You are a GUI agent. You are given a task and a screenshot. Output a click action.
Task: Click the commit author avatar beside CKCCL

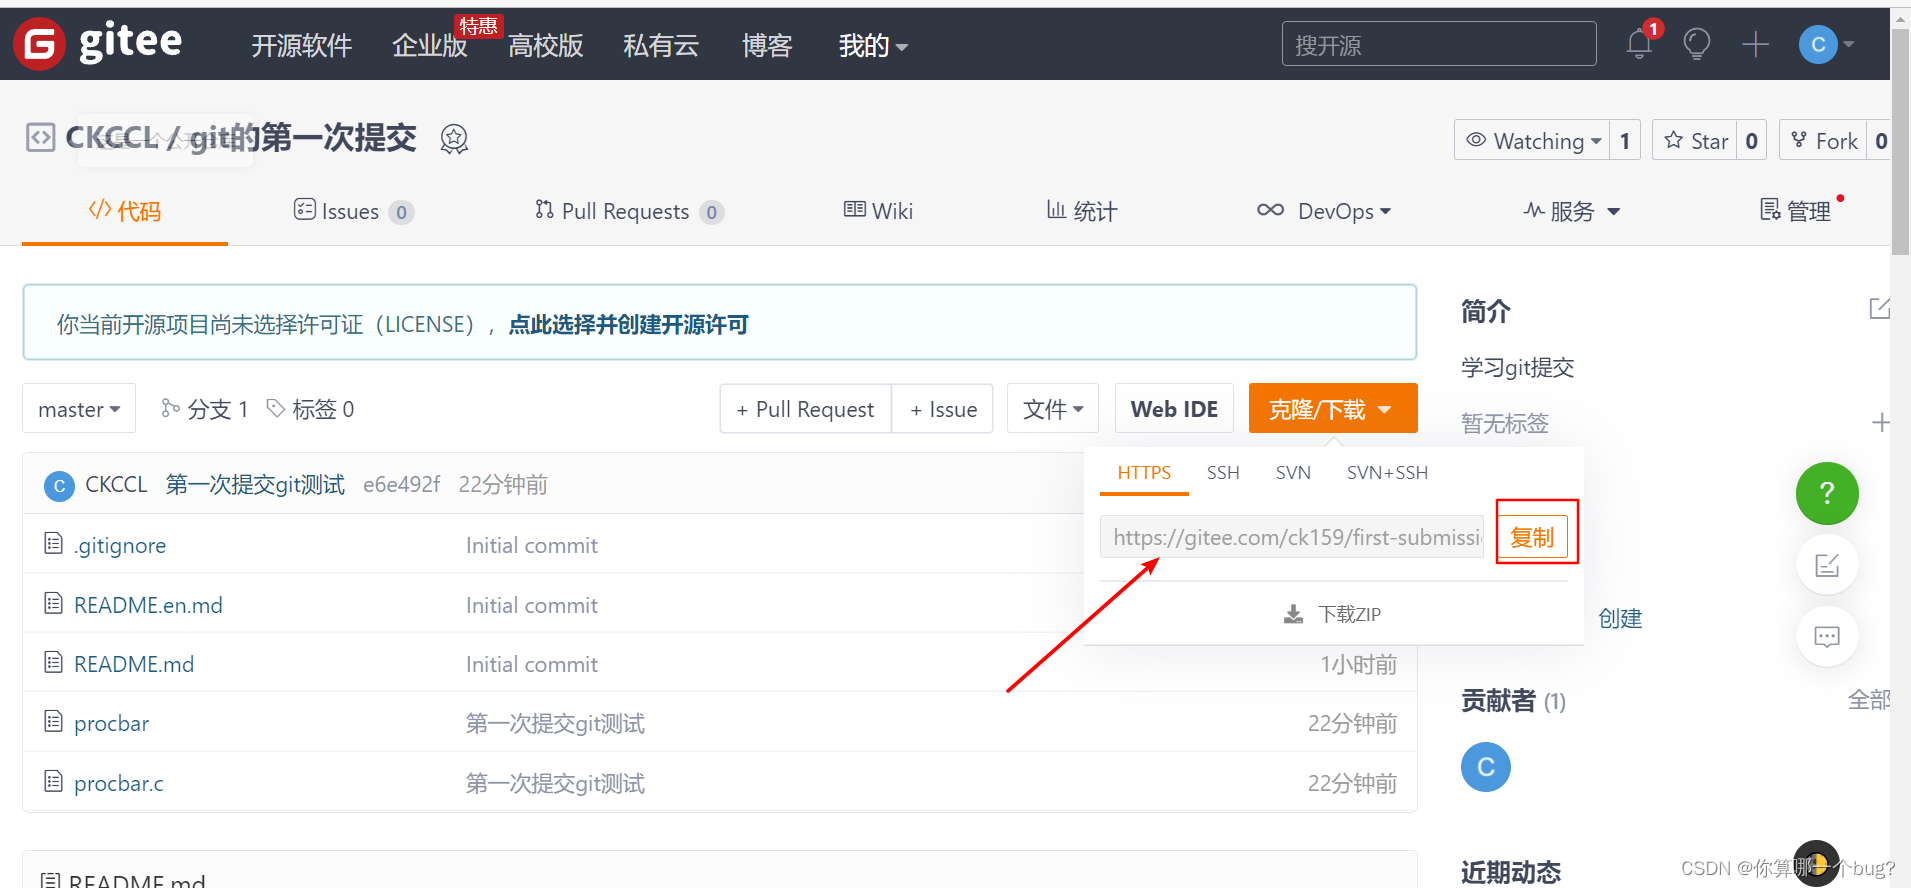[x=59, y=486]
